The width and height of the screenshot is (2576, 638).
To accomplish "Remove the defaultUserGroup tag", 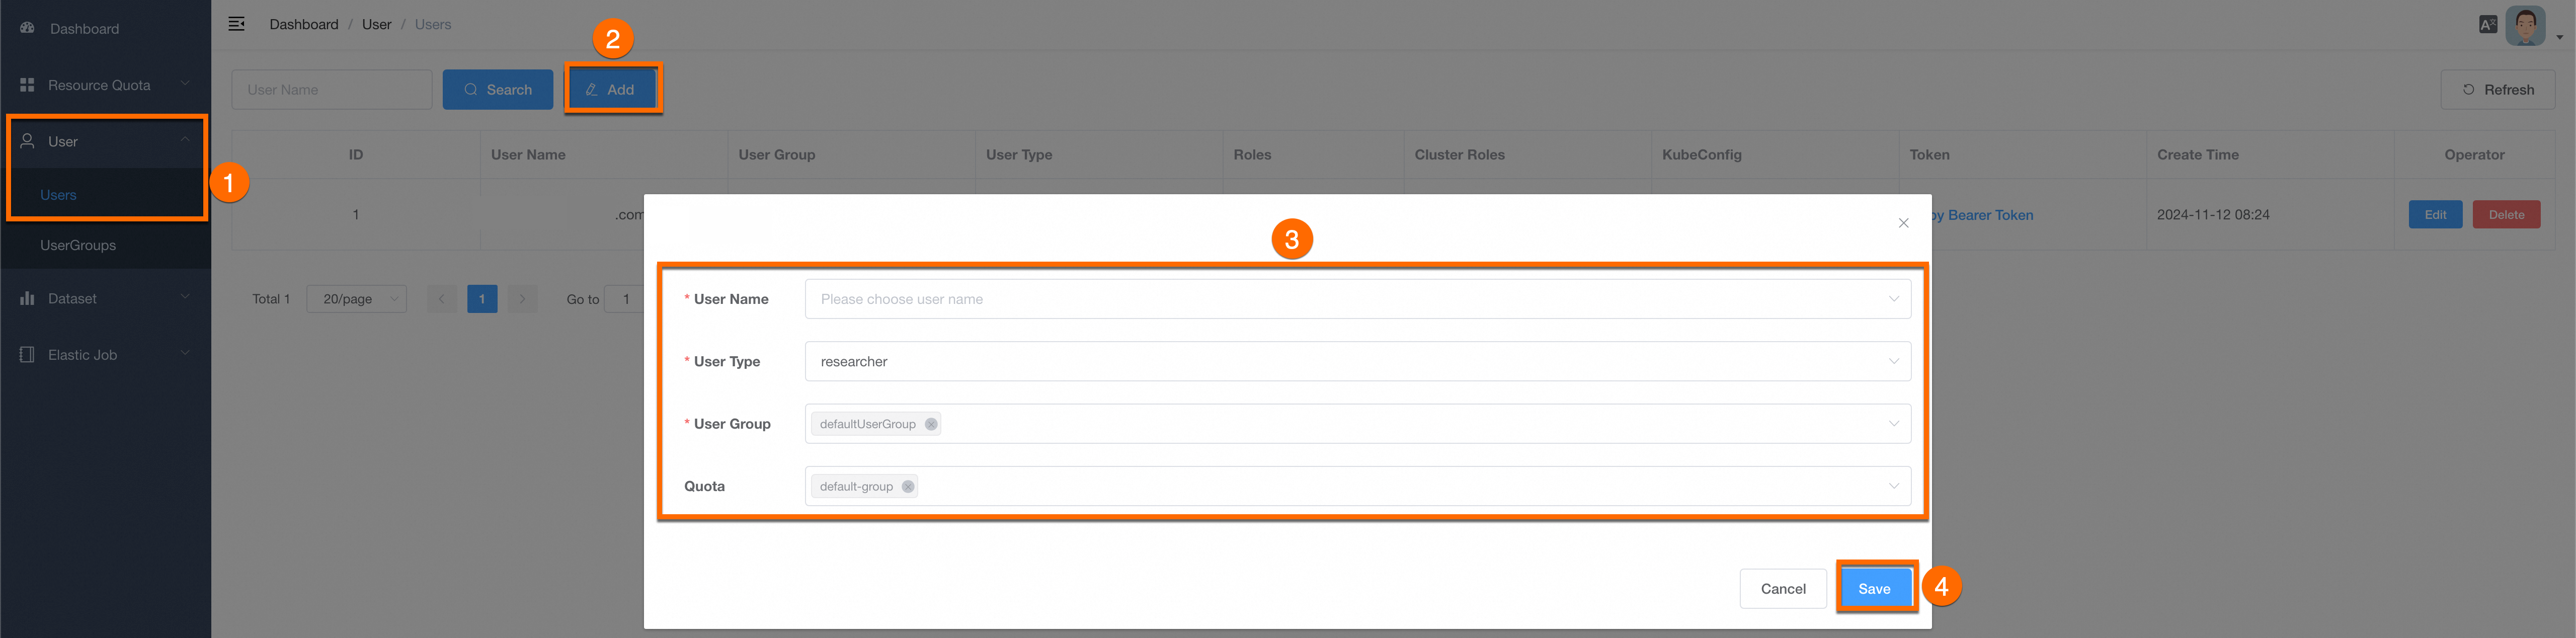I will [x=931, y=424].
